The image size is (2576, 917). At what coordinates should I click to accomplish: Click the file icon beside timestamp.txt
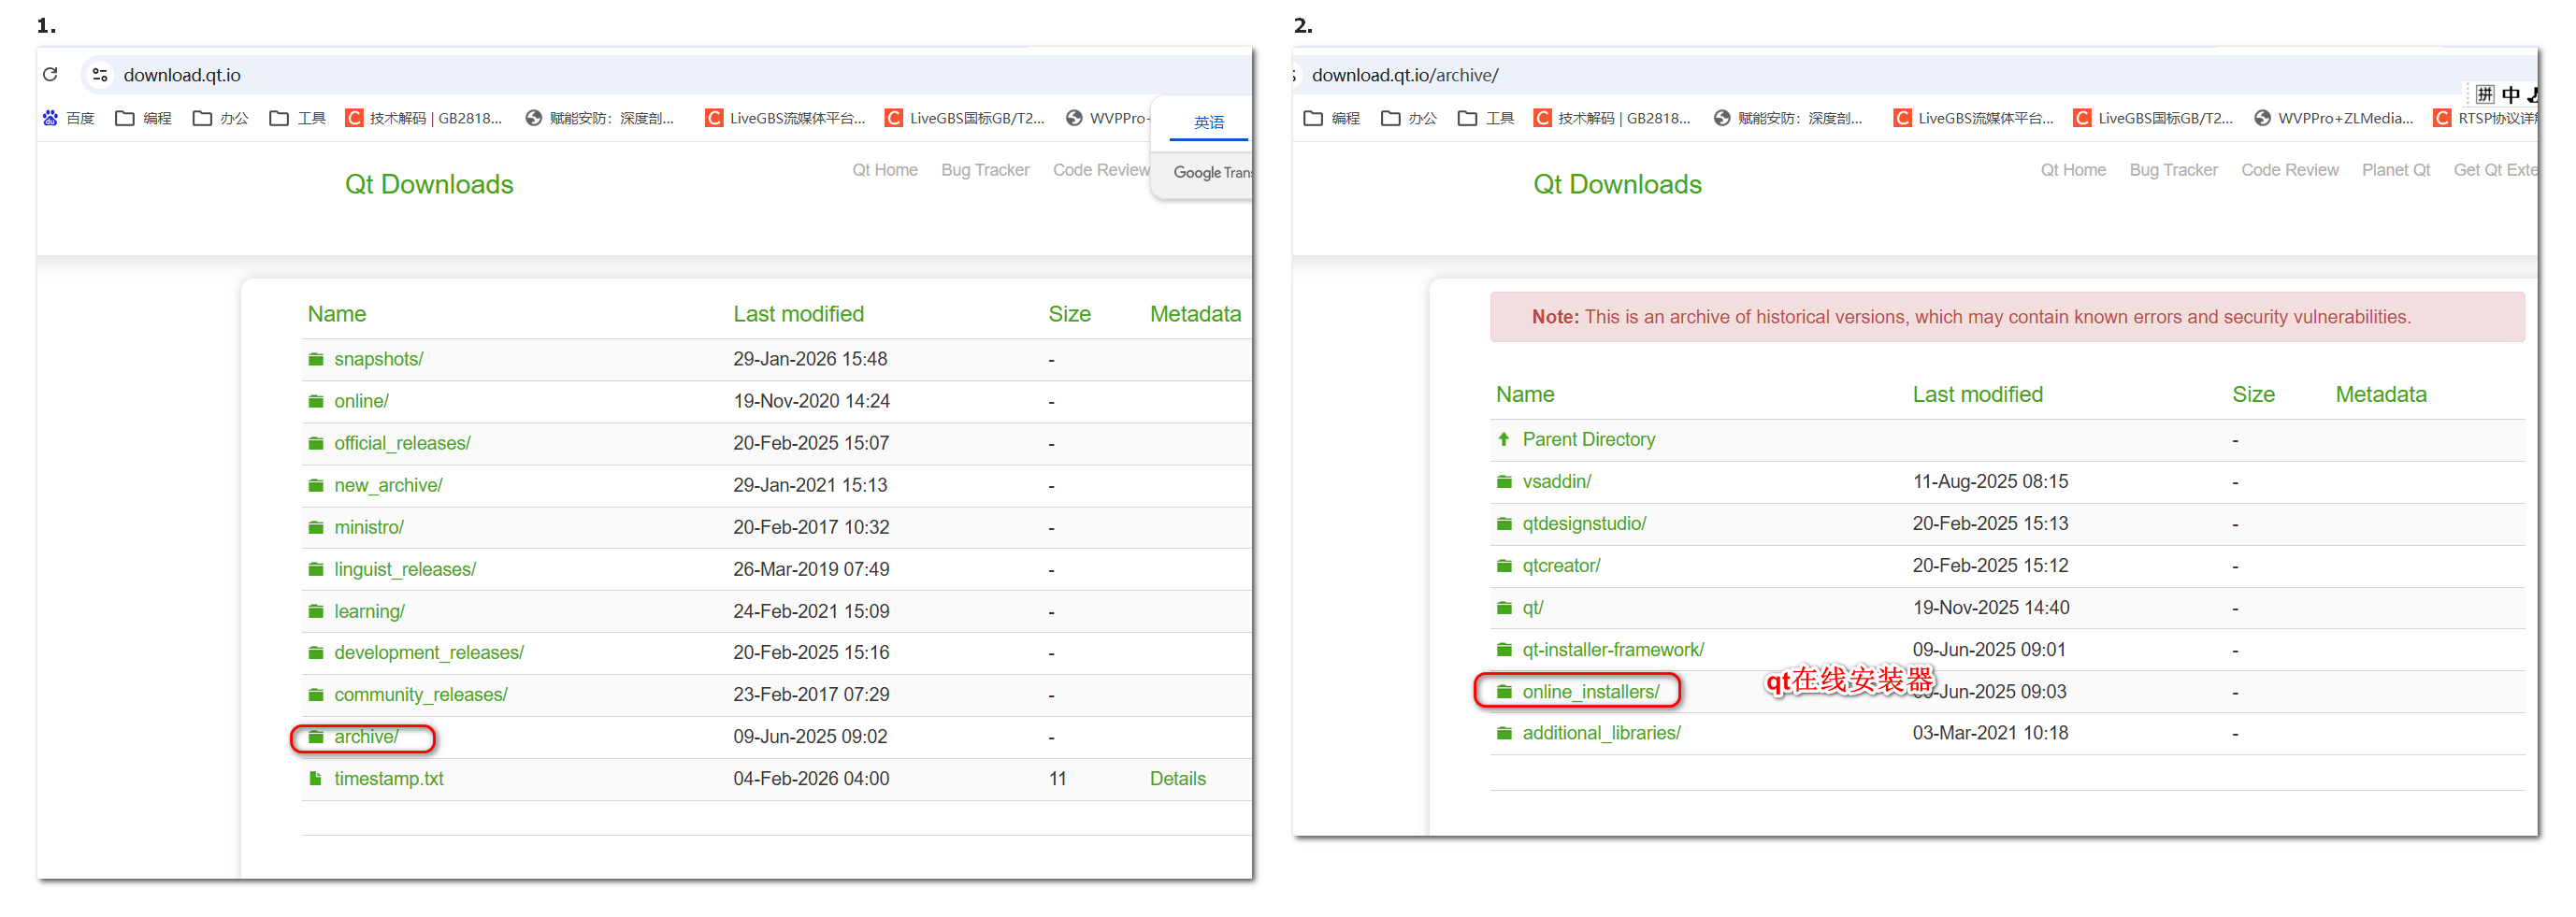coord(316,778)
